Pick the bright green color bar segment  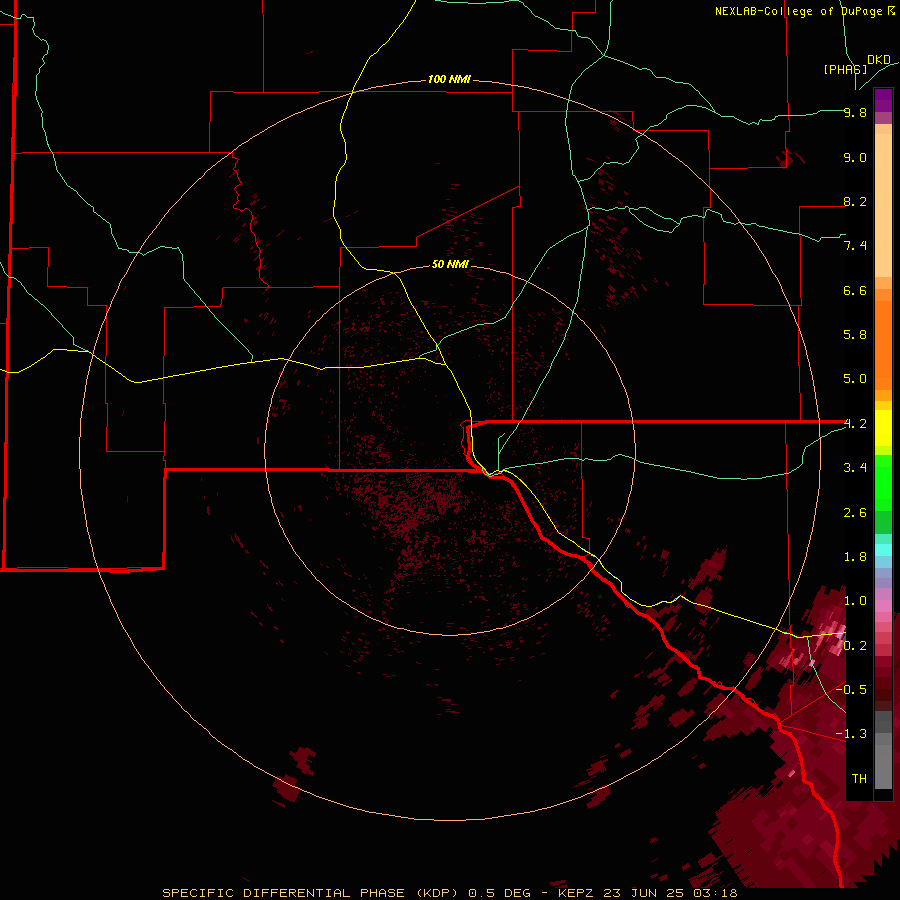click(883, 482)
